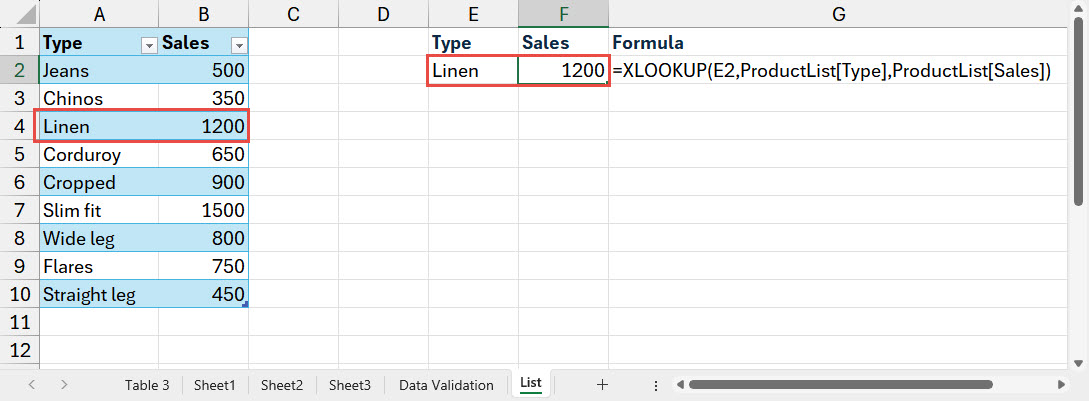This screenshot has width=1089, height=401.
Task: Click the horizontal scrollbar left arrow
Action: coord(680,385)
